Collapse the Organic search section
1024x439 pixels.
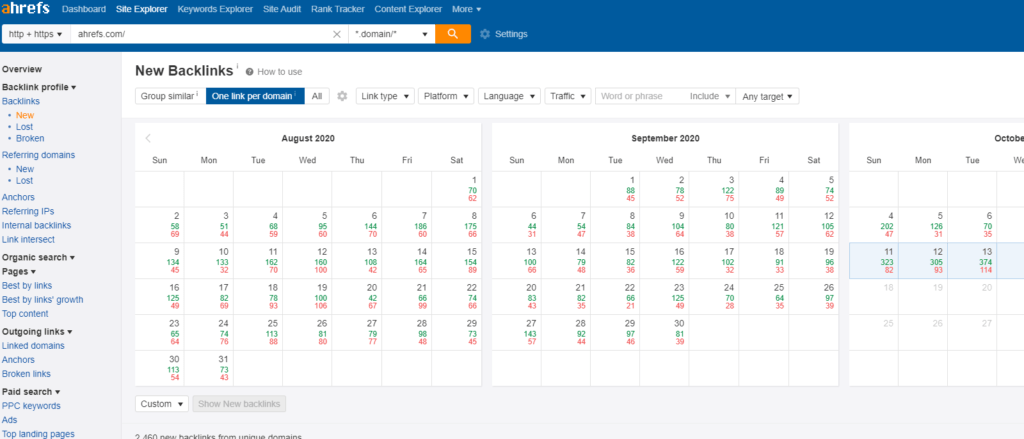[39, 257]
